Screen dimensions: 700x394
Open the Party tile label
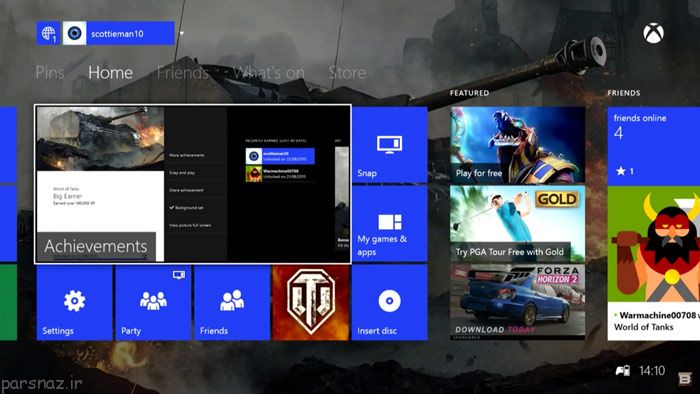[x=131, y=331]
